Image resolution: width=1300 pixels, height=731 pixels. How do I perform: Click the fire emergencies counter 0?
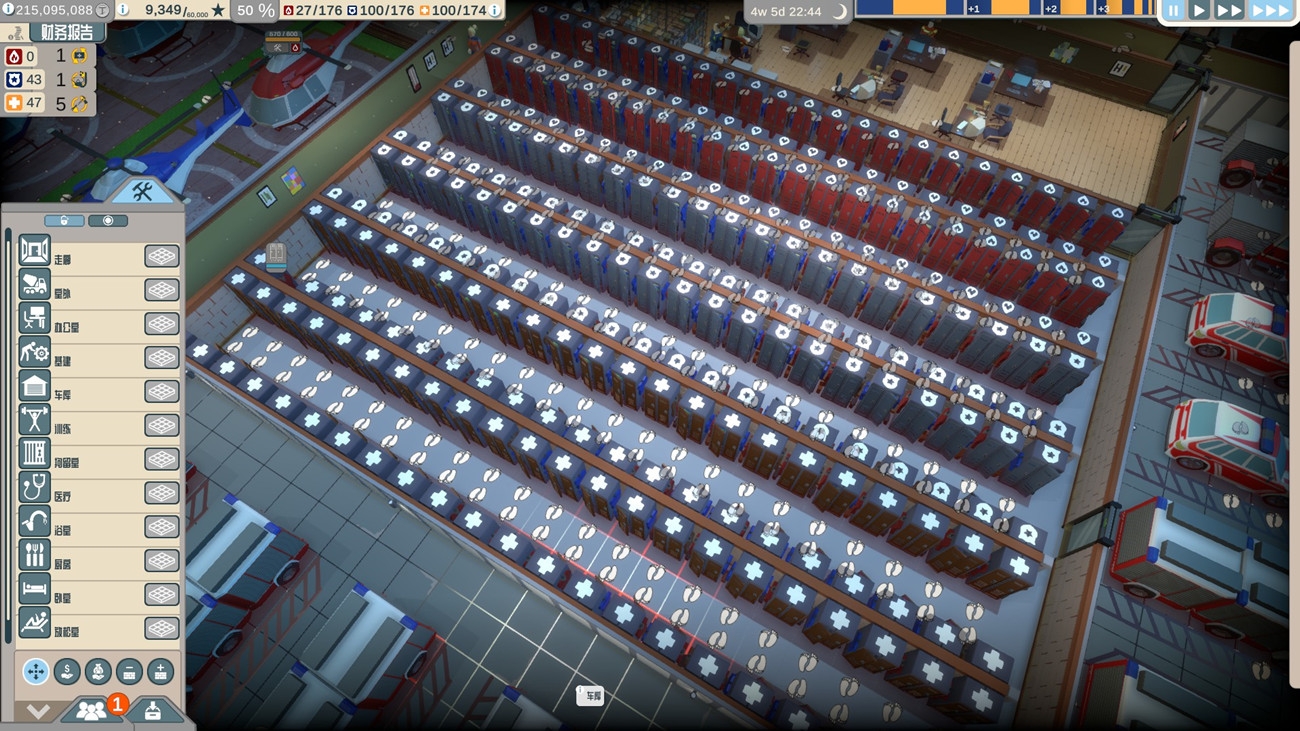coord(22,56)
